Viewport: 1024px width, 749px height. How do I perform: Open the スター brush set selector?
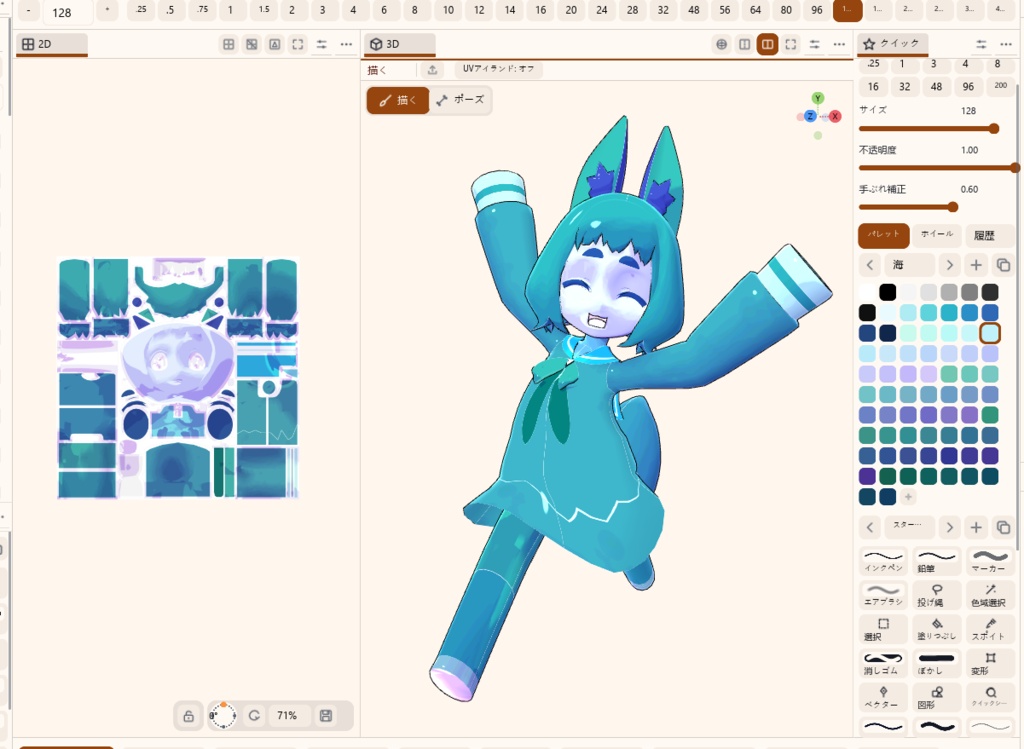pos(910,527)
